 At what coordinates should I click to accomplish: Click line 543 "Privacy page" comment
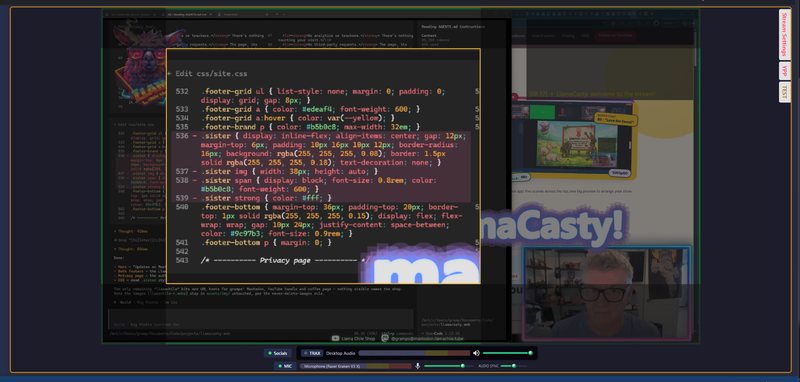coord(284,261)
